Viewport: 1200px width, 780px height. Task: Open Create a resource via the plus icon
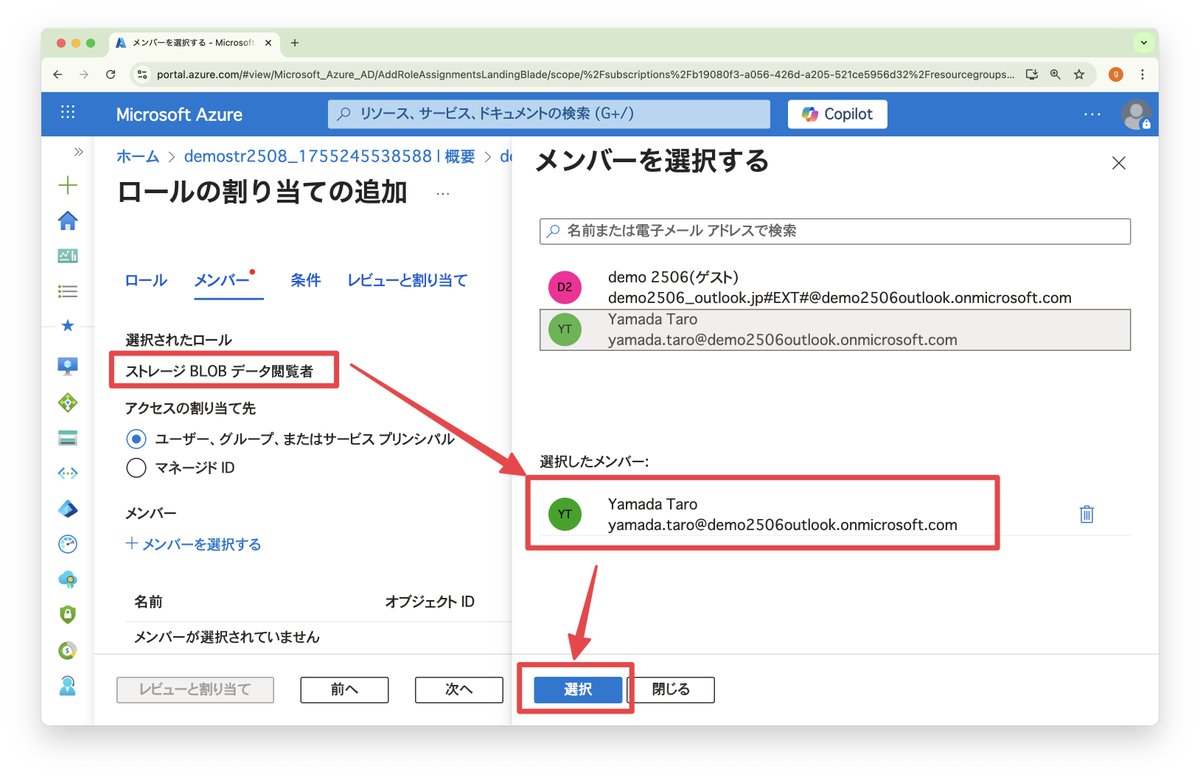(67, 185)
